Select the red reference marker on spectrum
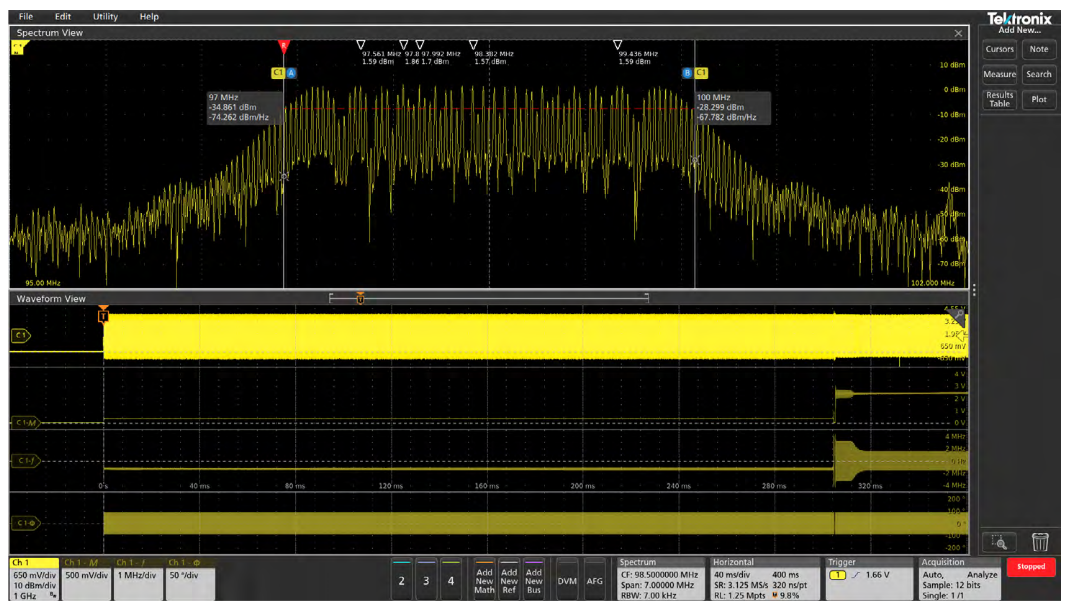This screenshot has width=1068, height=609. click(x=284, y=46)
